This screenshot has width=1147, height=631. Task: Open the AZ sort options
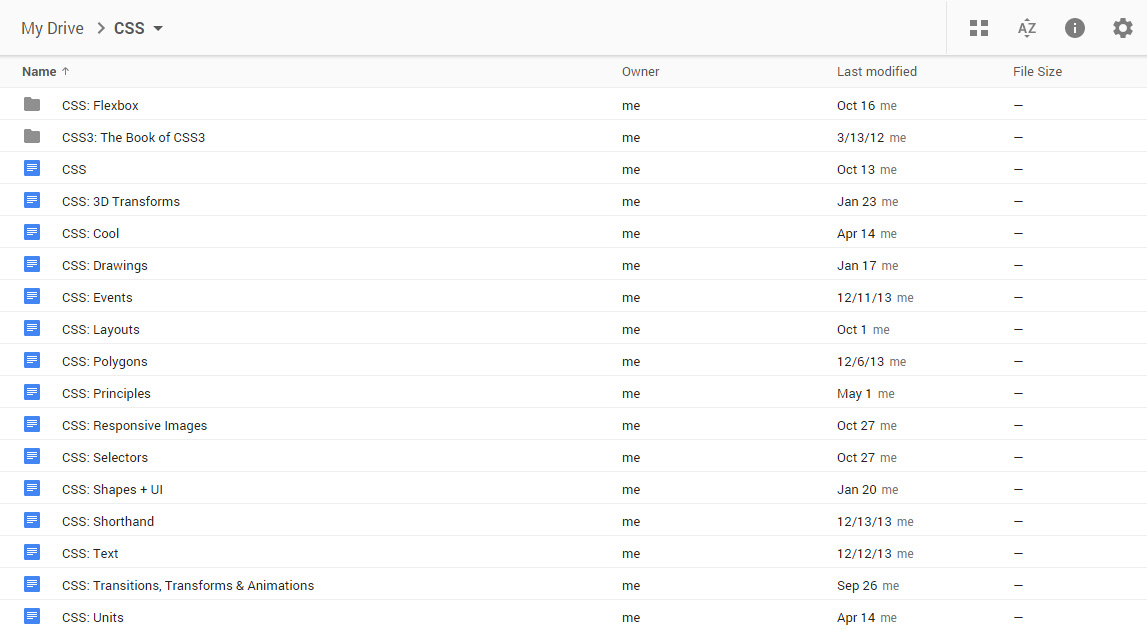coord(1027,28)
